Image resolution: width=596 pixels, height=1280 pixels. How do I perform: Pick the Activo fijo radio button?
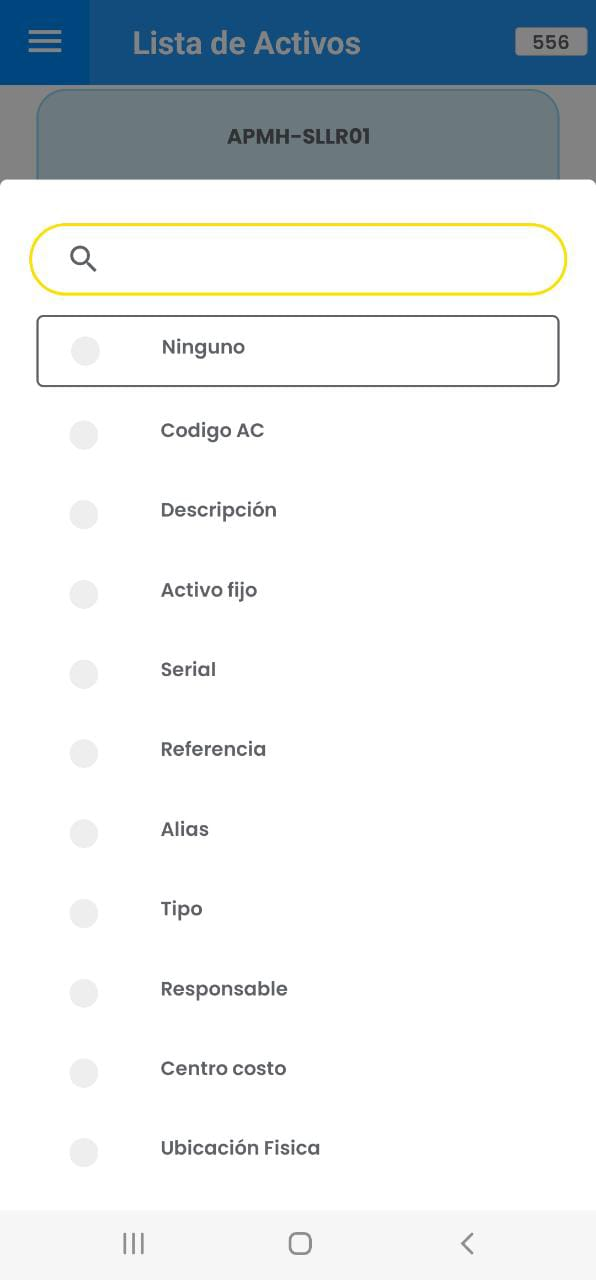point(84,594)
